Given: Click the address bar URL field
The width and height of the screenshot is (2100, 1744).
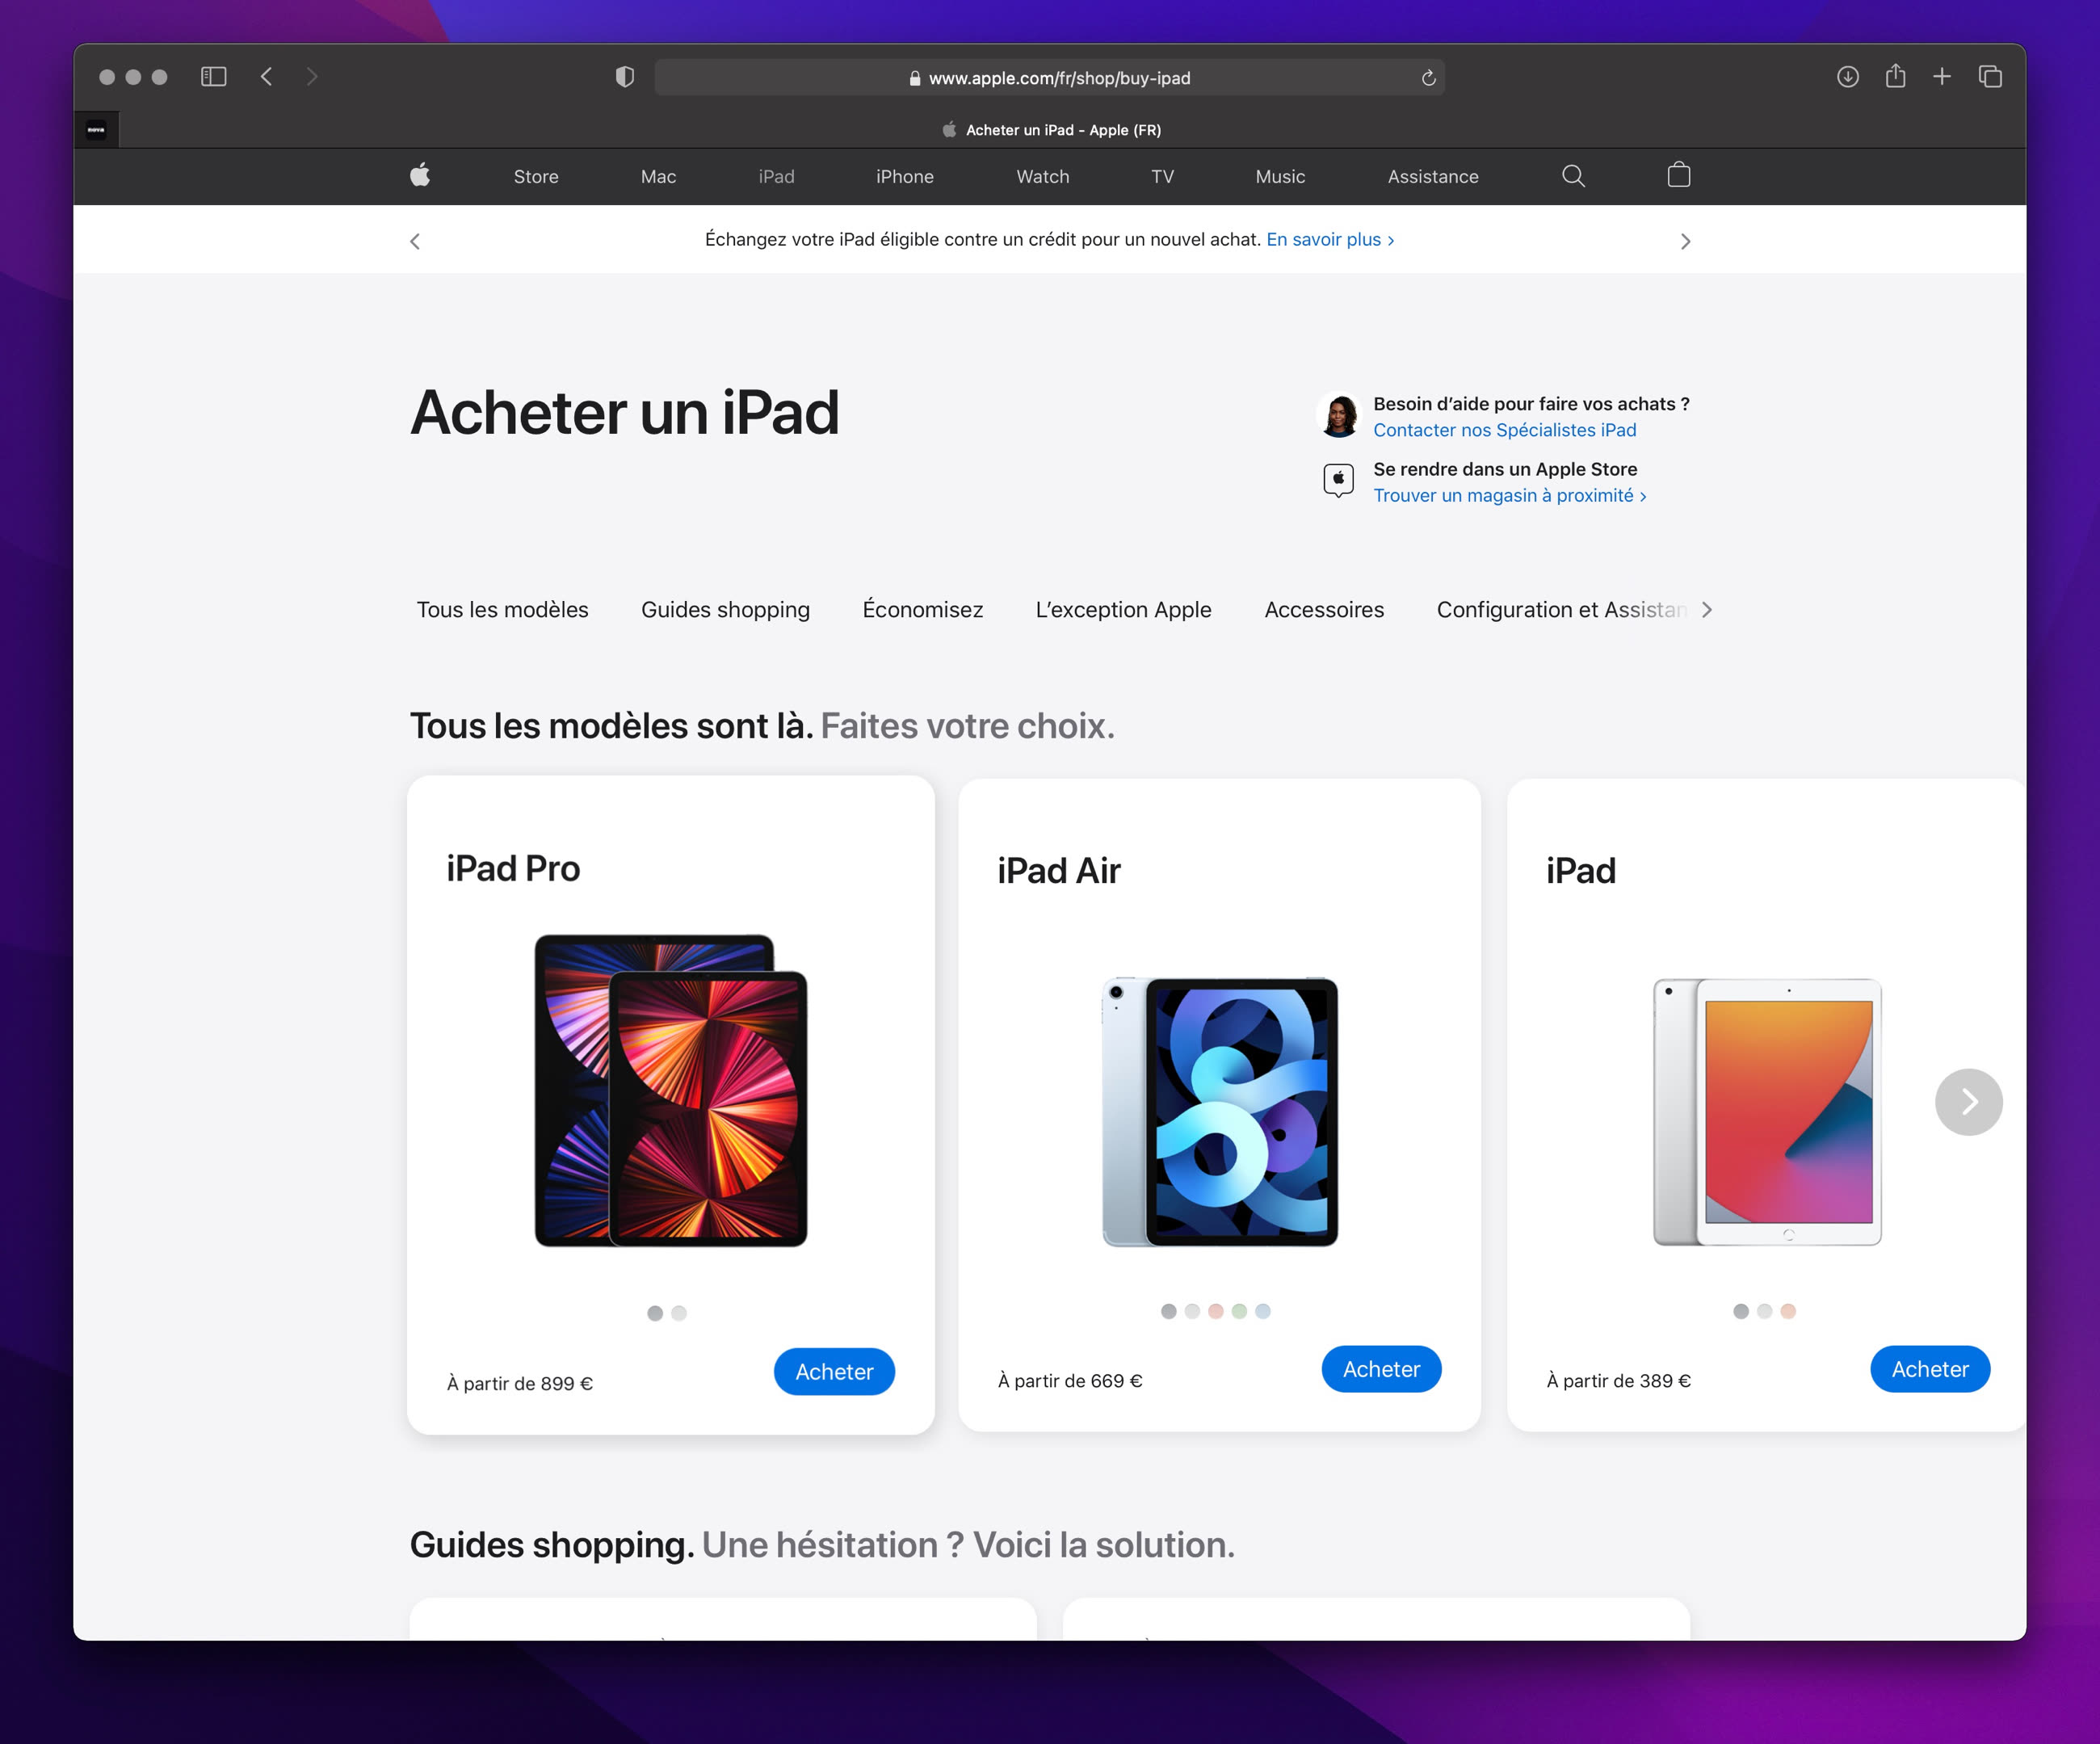Looking at the screenshot, I should click(x=1058, y=78).
